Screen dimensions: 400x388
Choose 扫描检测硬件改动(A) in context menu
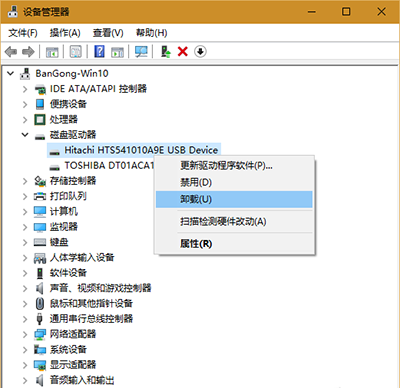click(x=234, y=221)
